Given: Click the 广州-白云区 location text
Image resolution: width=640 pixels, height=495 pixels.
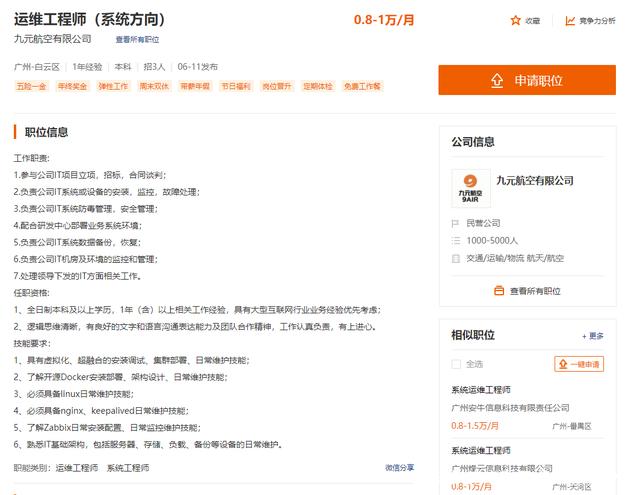Looking at the screenshot, I should pyautogui.click(x=37, y=67).
